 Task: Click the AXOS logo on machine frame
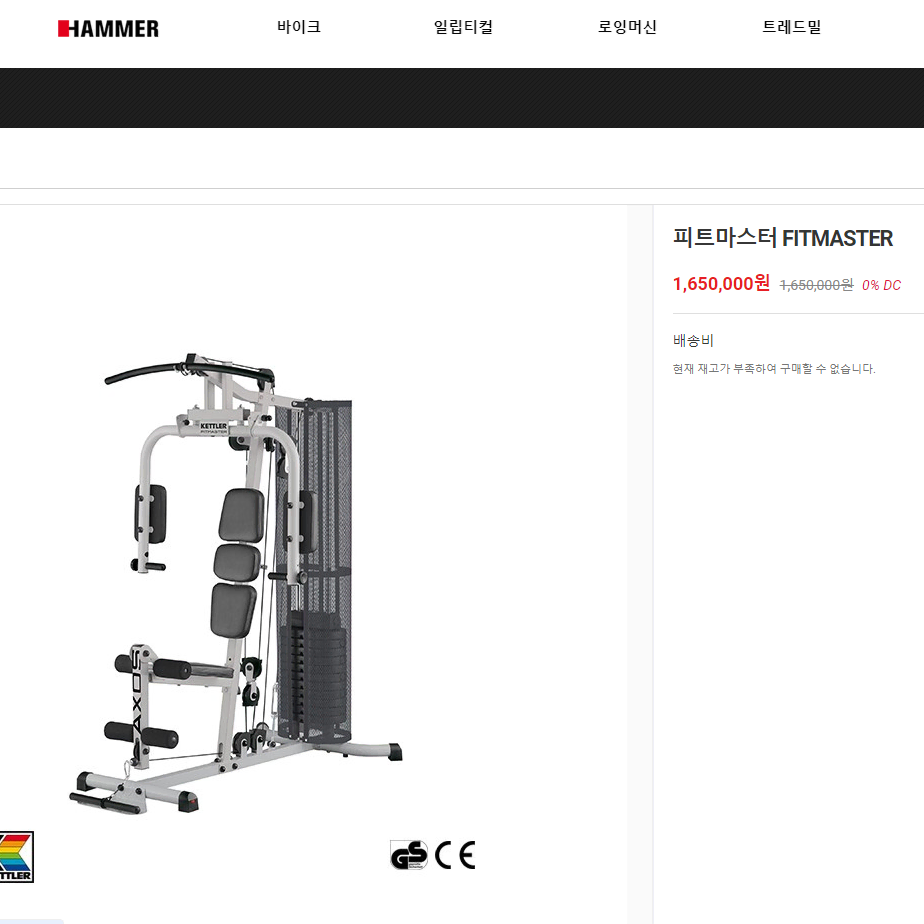coord(137,695)
